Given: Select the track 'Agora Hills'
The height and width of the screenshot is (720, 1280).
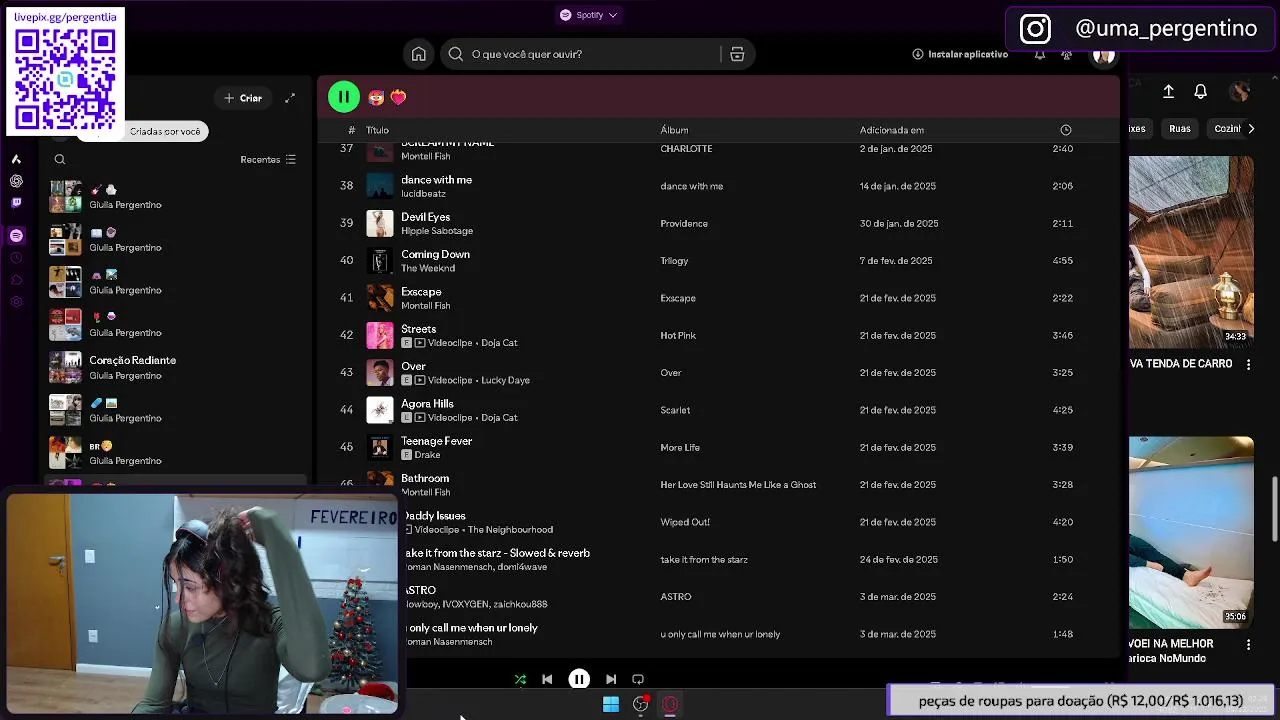Looking at the screenshot, I should 427,404.
